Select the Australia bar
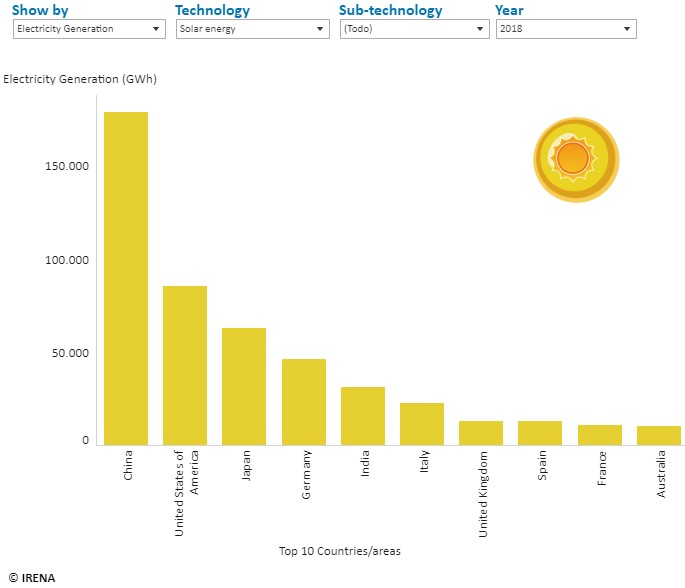 pyautogui.click(x=659, y=436)
